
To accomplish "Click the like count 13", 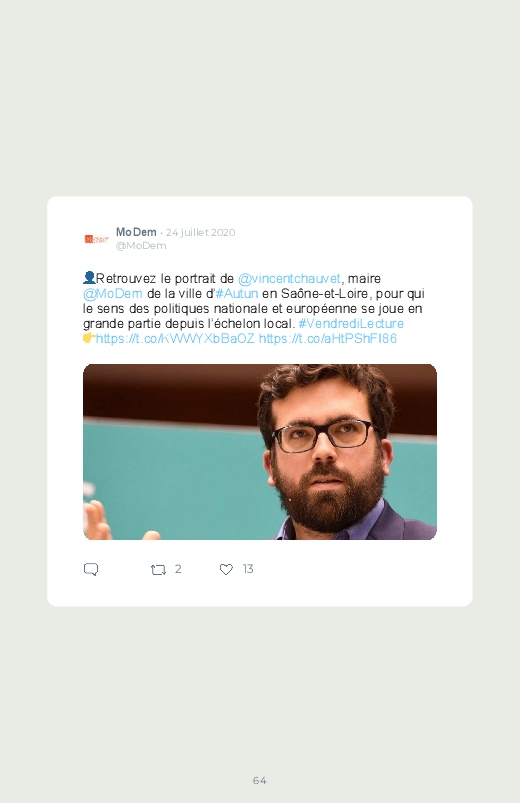I will pyautogui.click(x=248, y=569).
